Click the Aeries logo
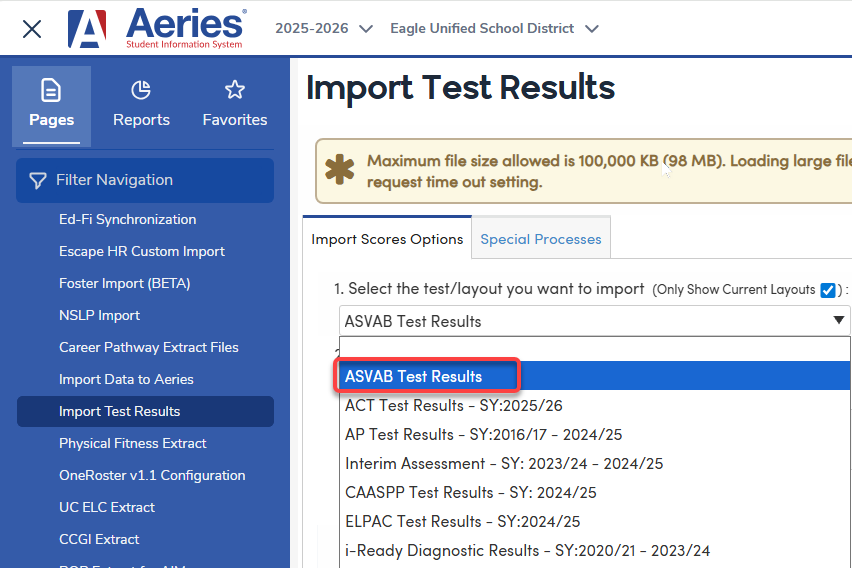This screenshot has height=568, width=852. (157, 28)
